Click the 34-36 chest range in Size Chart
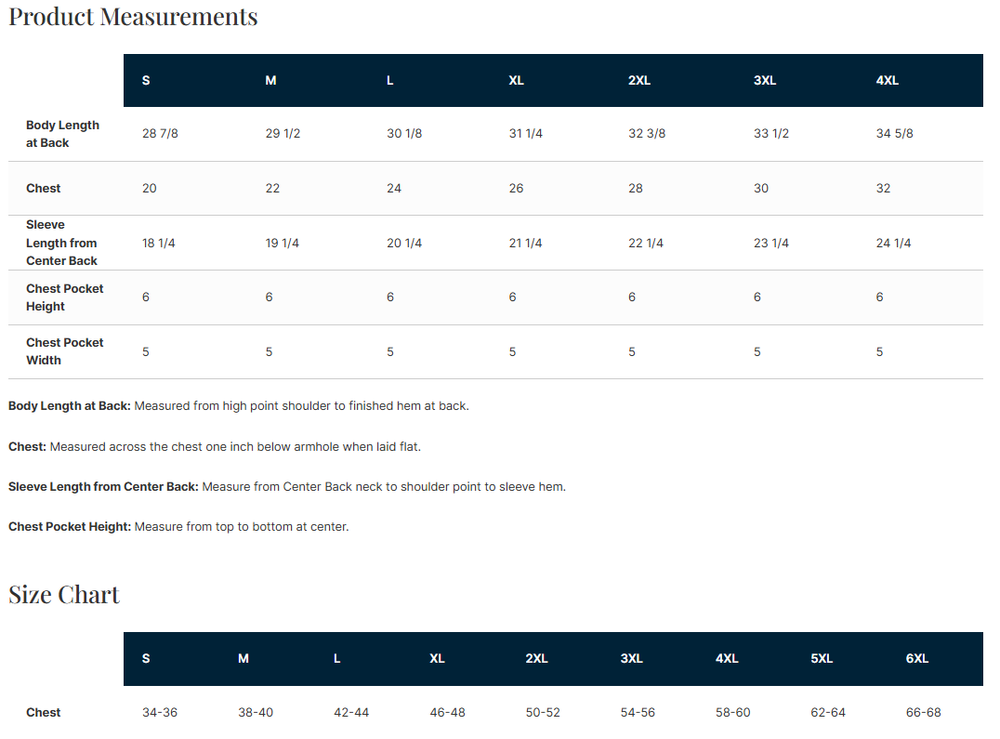Viewport: 1000px width, 739px height. click(160, 713)
